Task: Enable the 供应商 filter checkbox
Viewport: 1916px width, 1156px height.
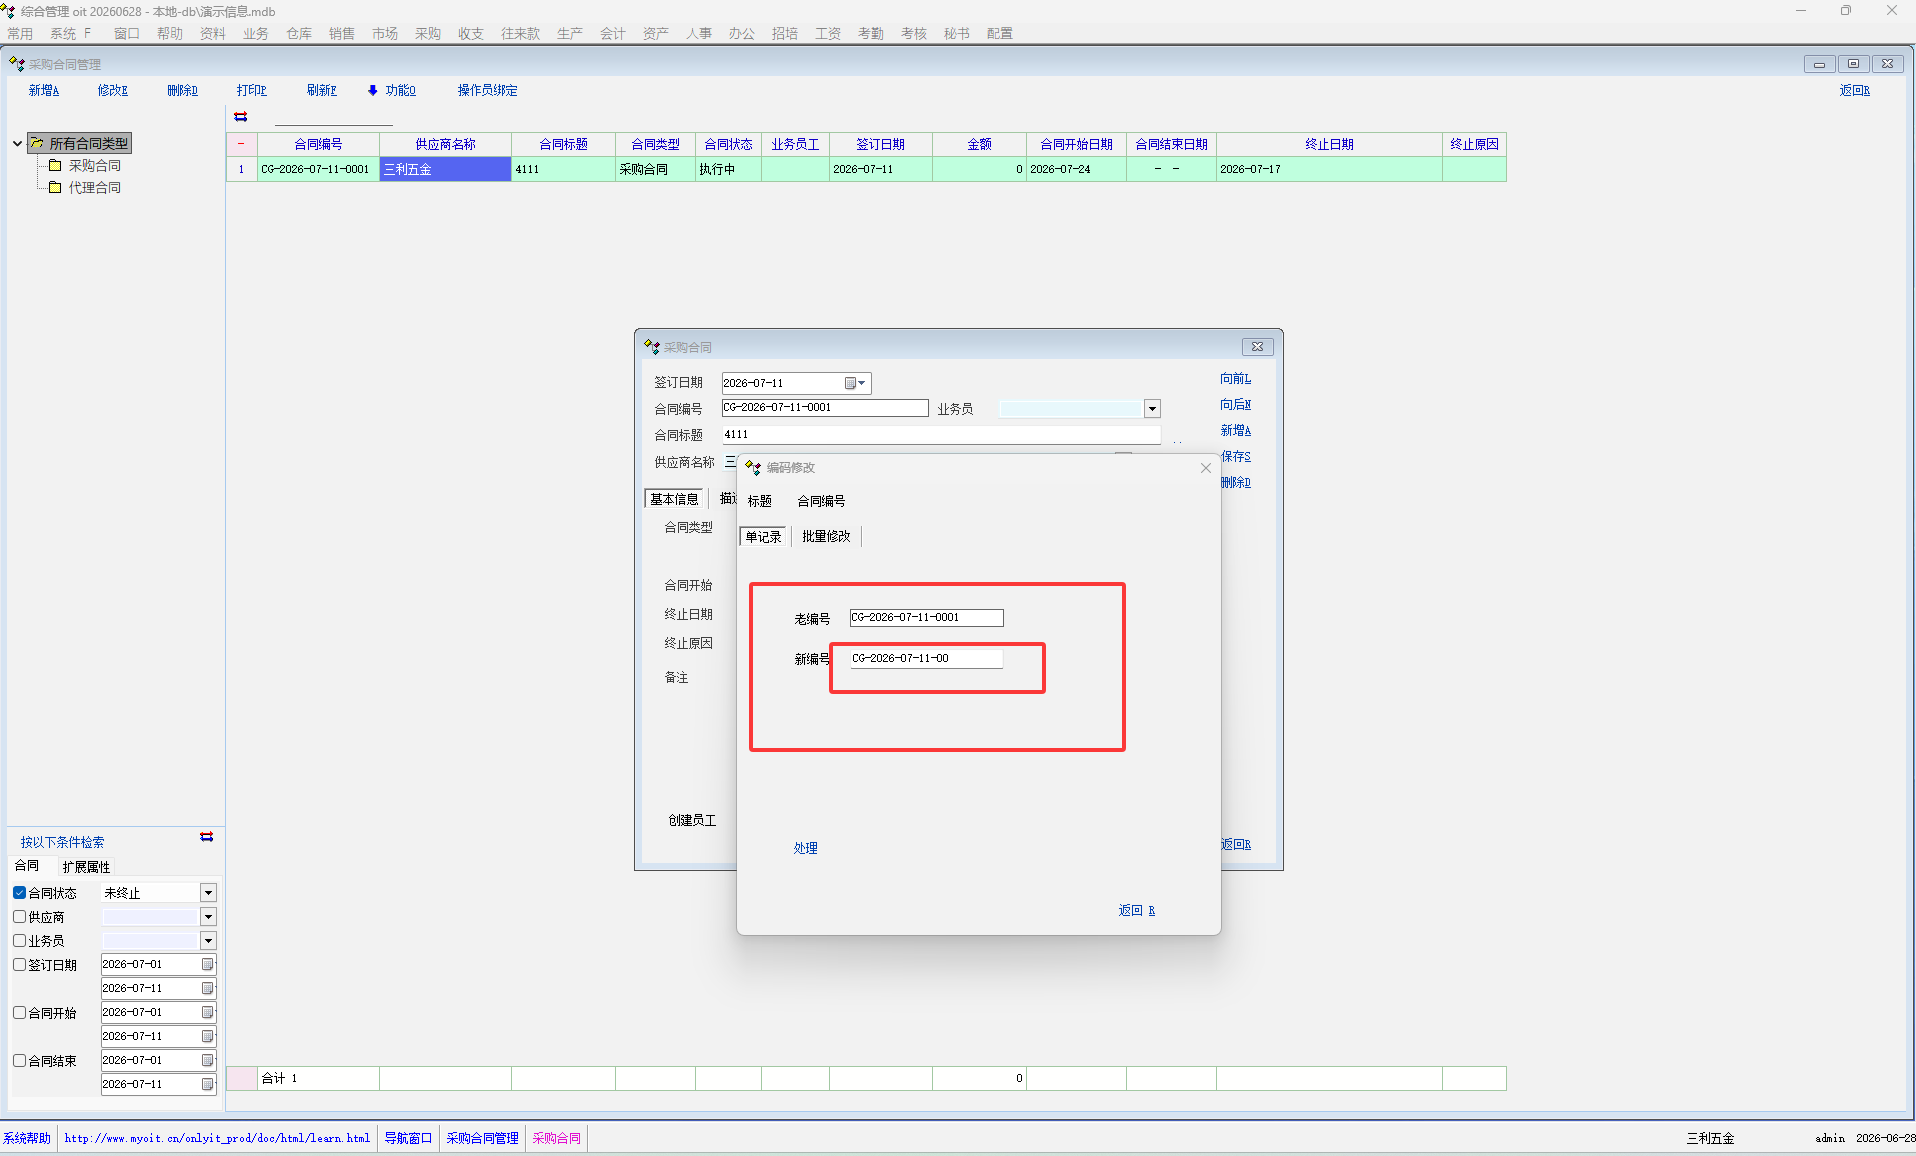Action: [x=19, y=917]
